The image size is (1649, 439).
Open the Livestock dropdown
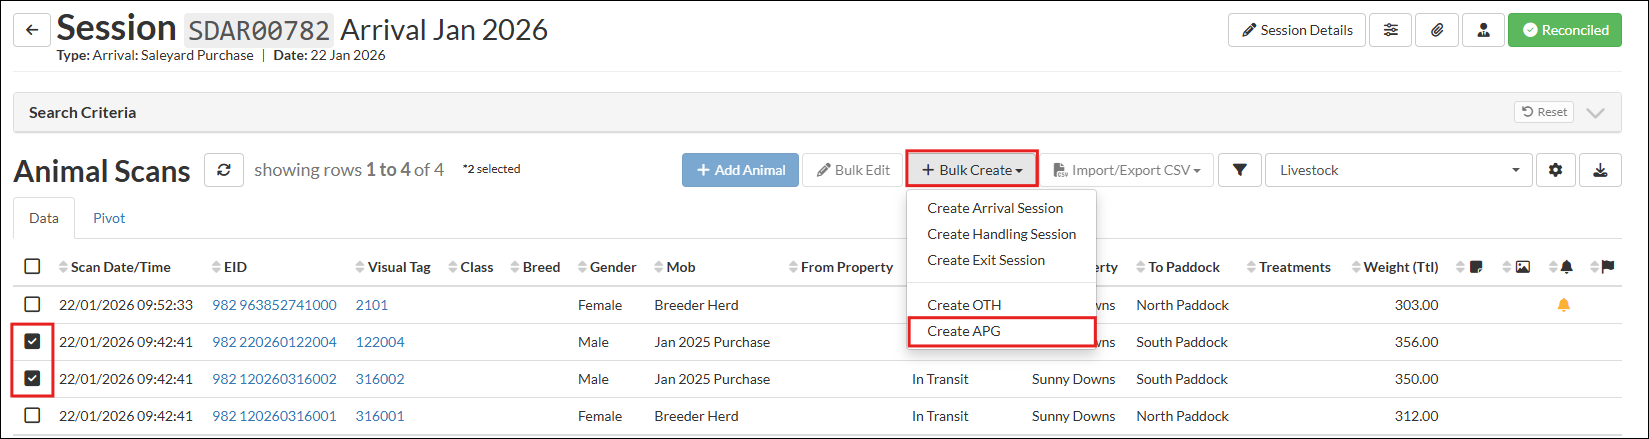(x=1398, y=170)
